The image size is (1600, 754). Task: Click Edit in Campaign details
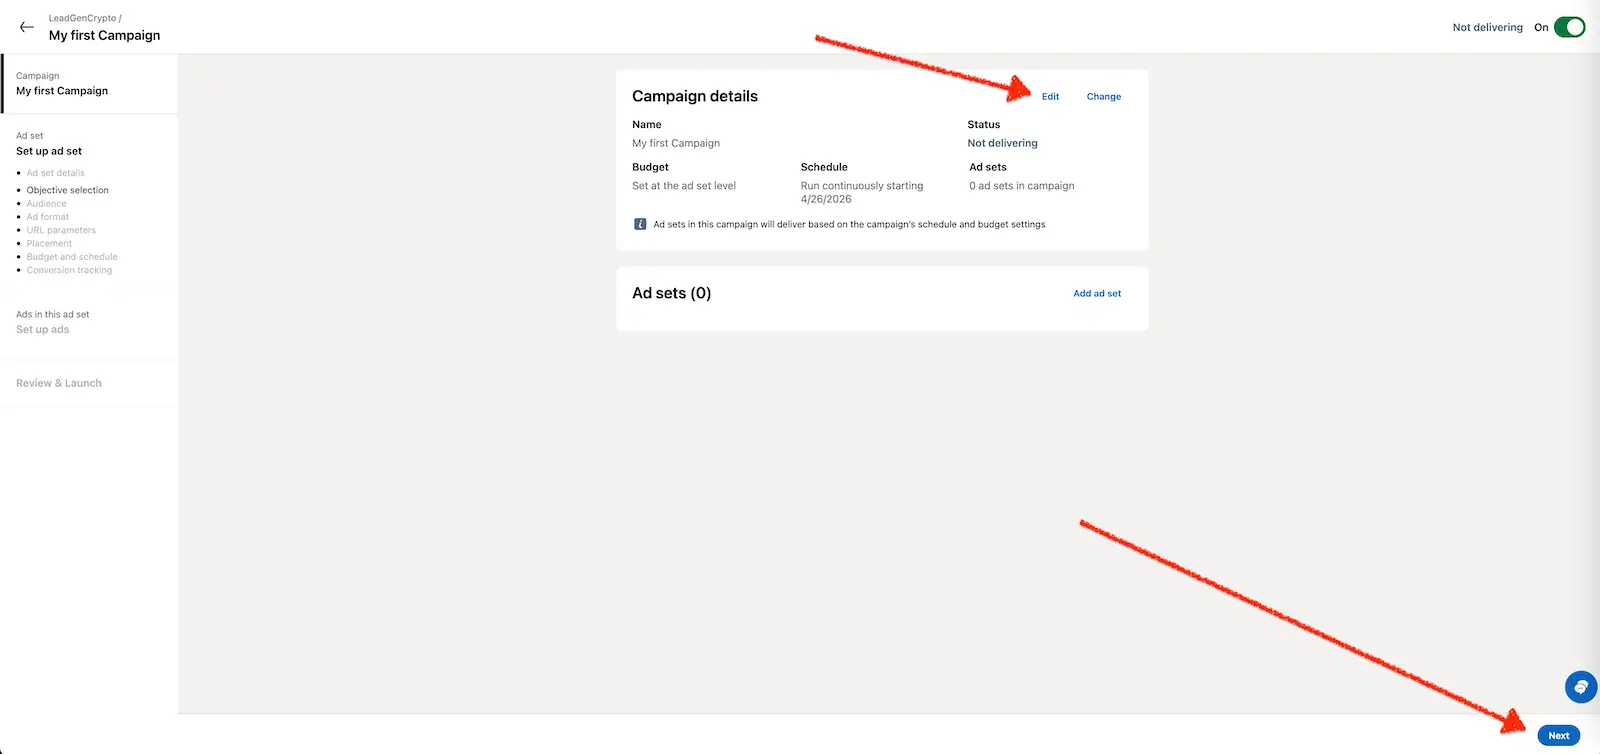[x=1050, y=97]
